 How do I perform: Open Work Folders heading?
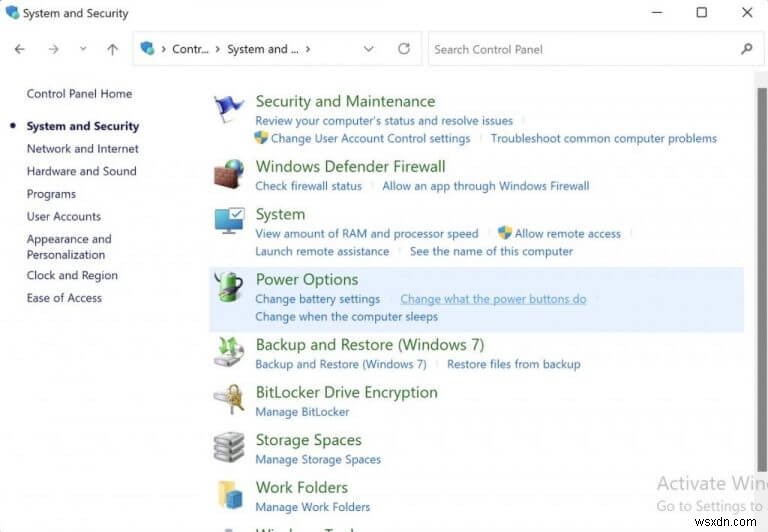click(x=302, y=487)
